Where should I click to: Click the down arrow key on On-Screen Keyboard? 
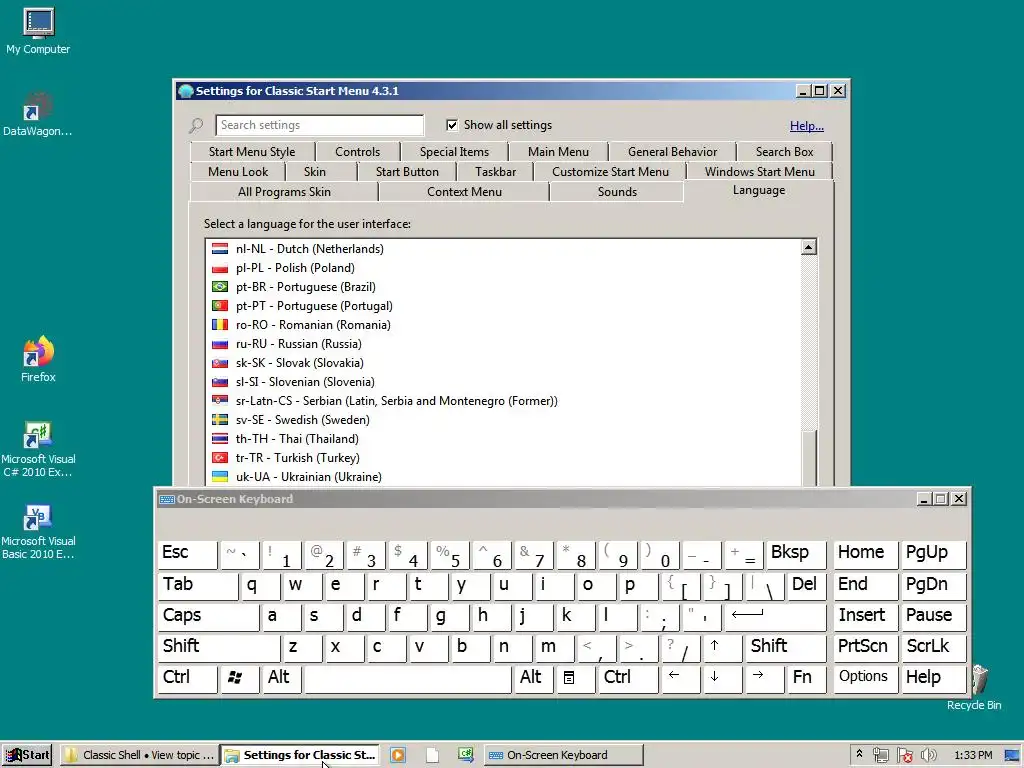(x=722, y=678)
